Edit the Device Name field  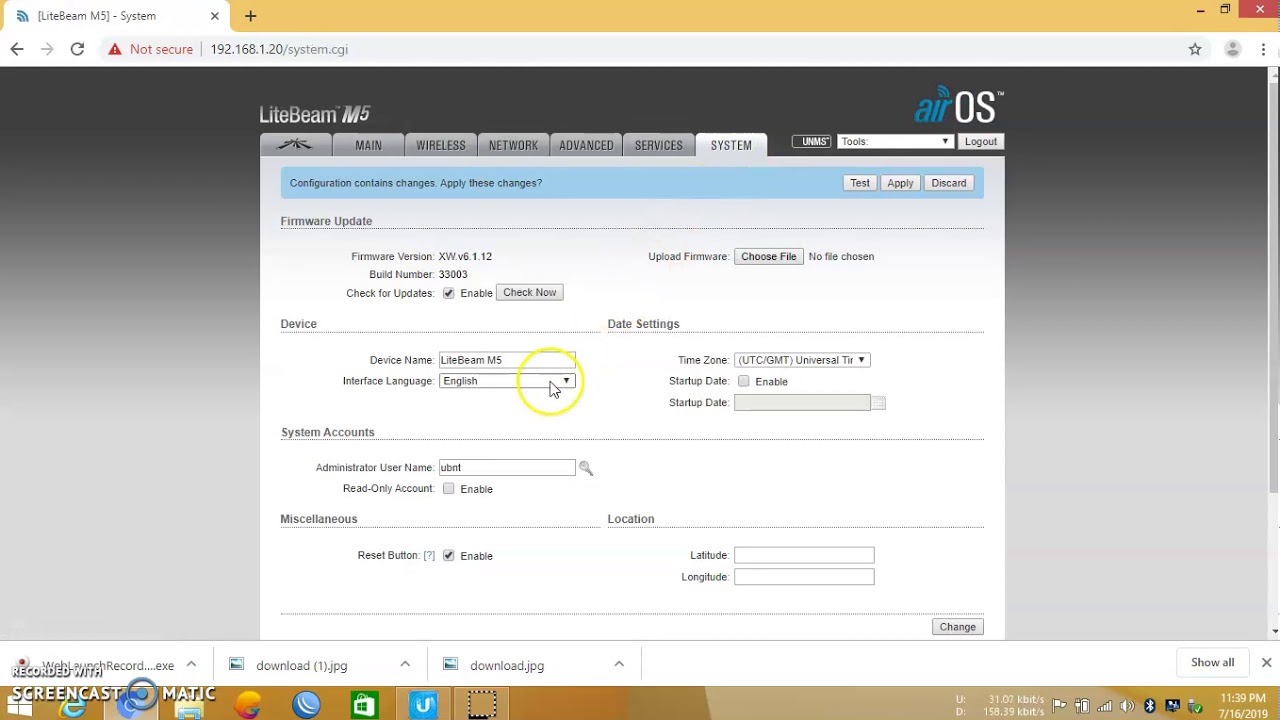pyautogui.click(x=507, y=360)
